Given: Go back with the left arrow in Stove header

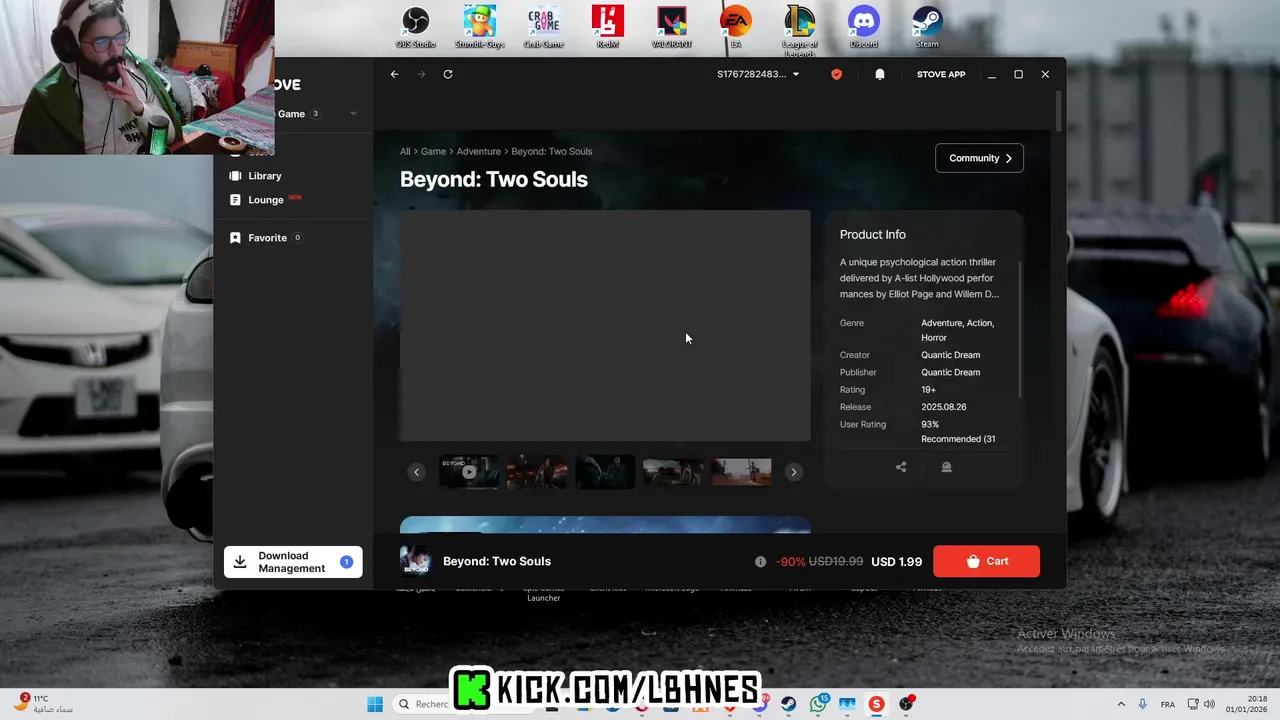Looking at the screenshot, I should pyautogui.click(x=394, y=74).
